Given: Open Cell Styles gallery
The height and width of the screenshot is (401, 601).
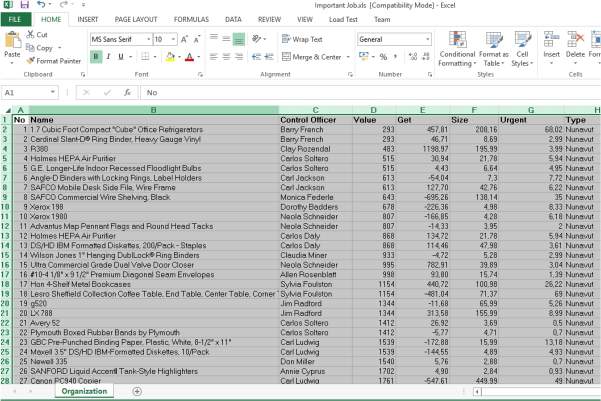Looking at the screenshot, I should pyautogui.click(x=522, y=49).
